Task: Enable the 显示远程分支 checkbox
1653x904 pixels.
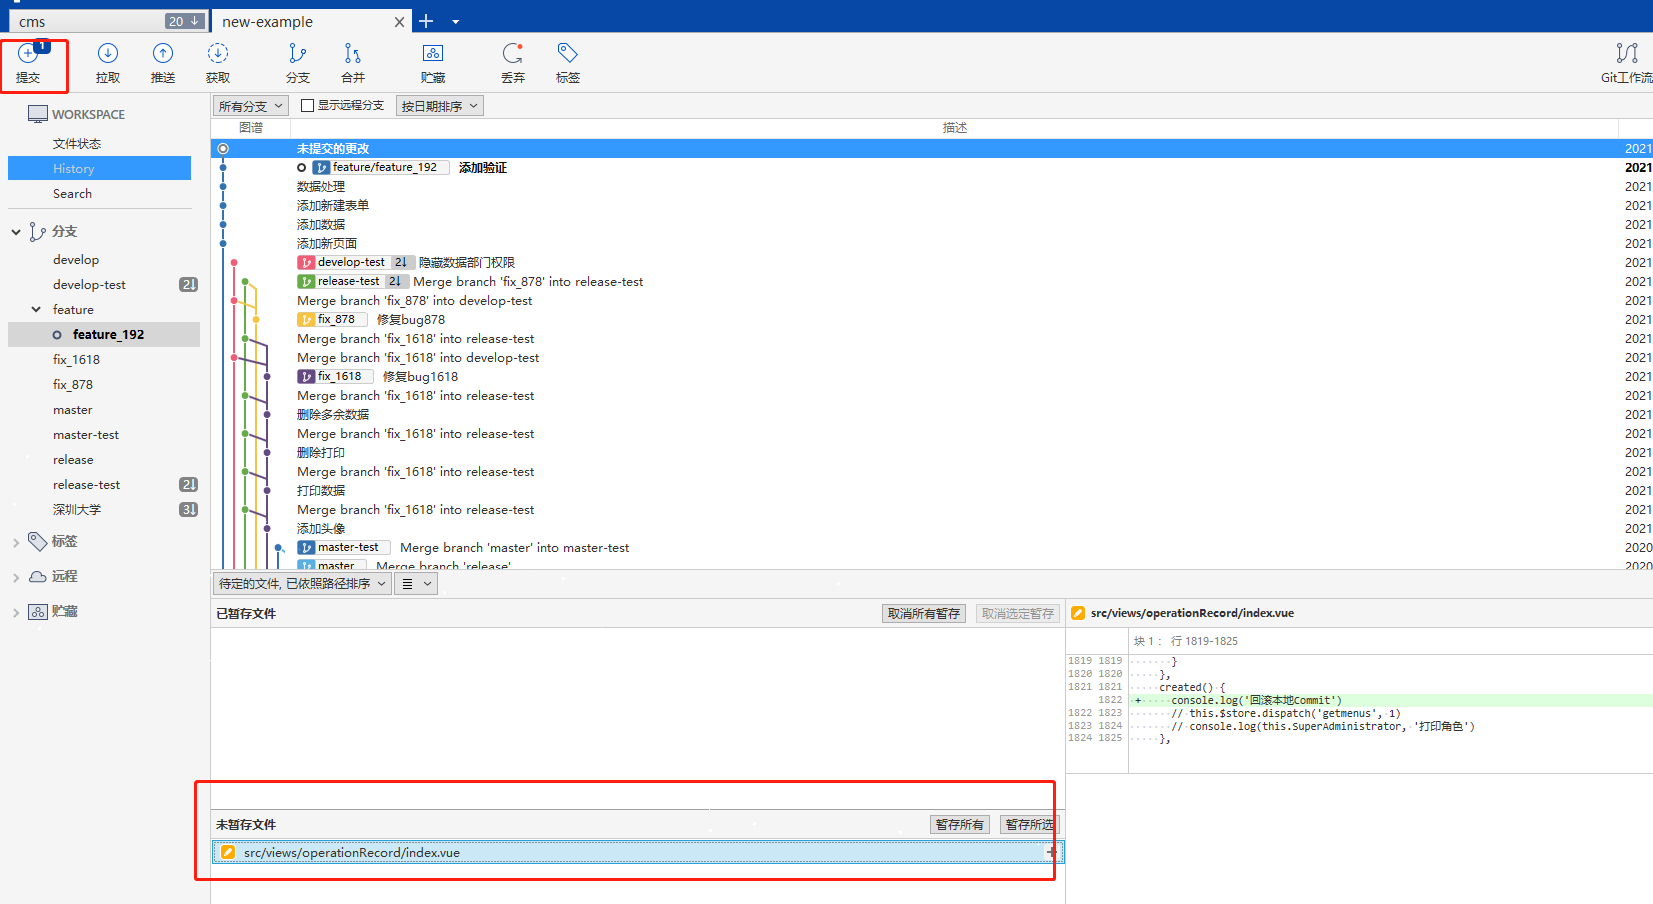Action: [308, 105]
